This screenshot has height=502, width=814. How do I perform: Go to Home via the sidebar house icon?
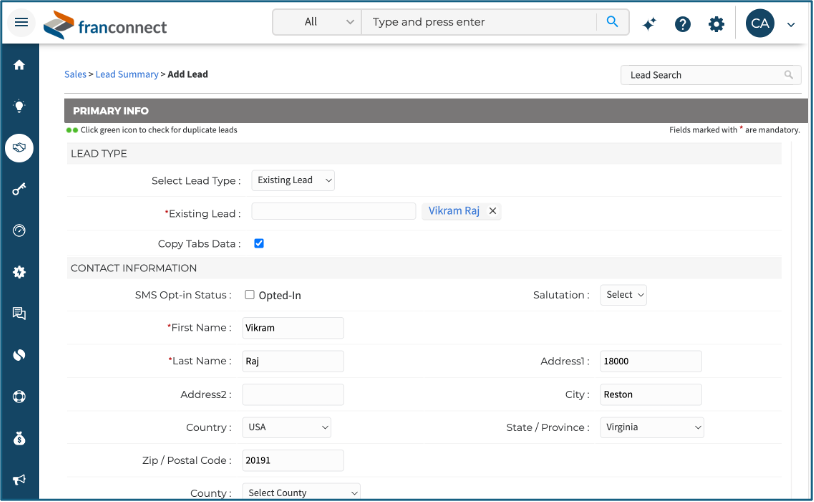19,65
